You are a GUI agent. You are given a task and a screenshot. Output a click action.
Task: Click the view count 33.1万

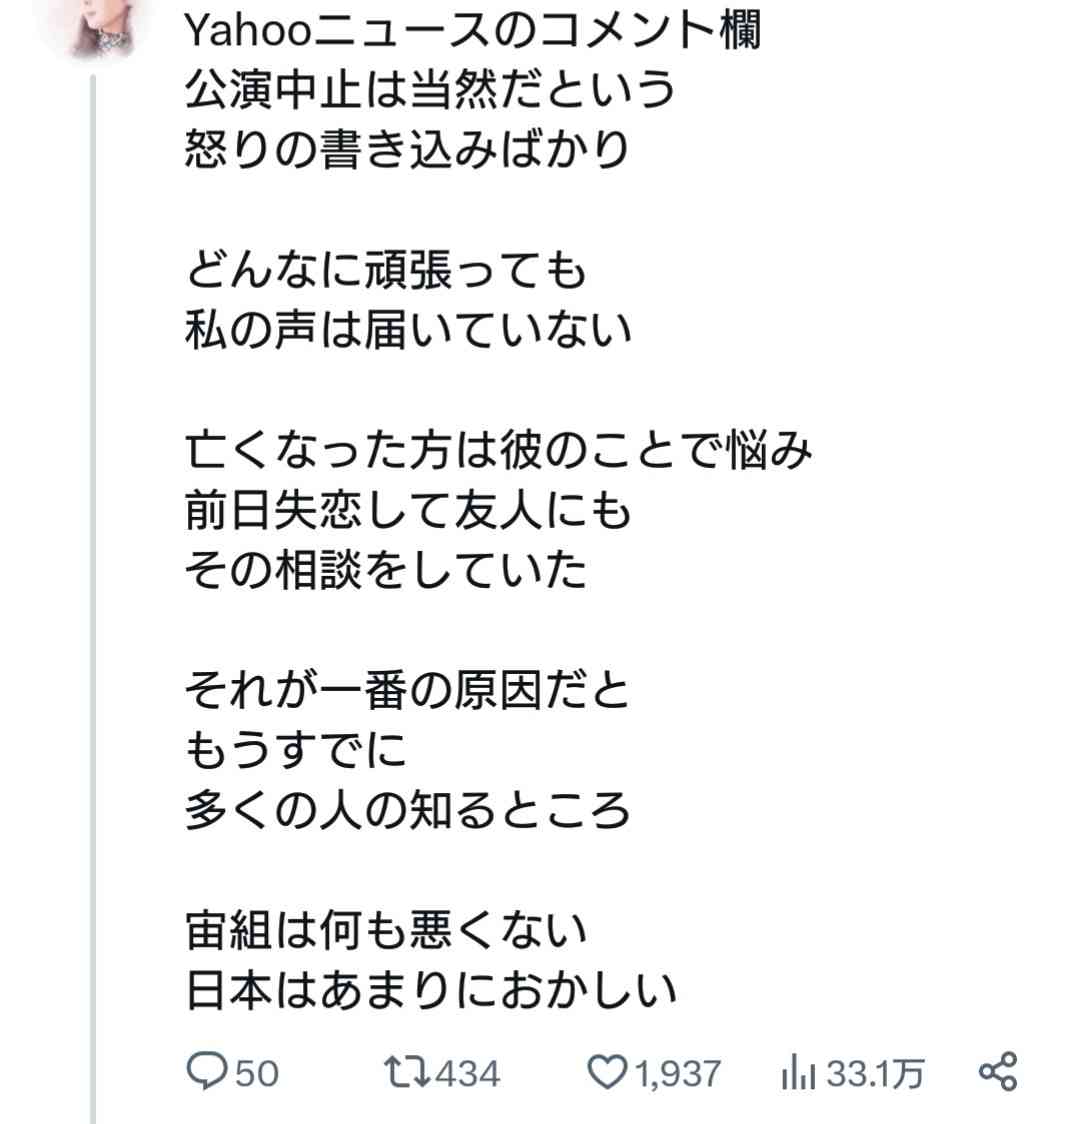point(875,1073)
